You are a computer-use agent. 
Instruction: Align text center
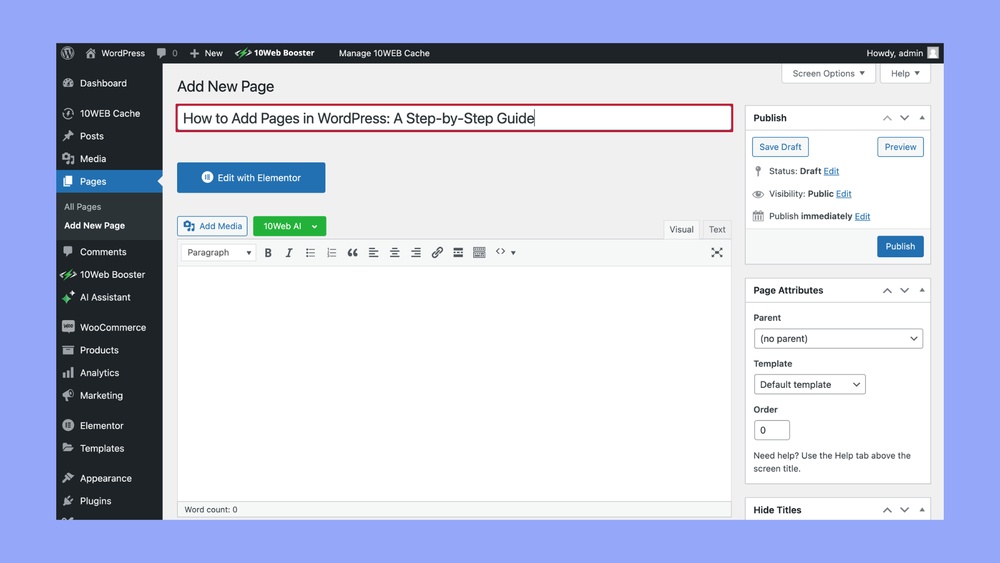click(x=394, y=252)
